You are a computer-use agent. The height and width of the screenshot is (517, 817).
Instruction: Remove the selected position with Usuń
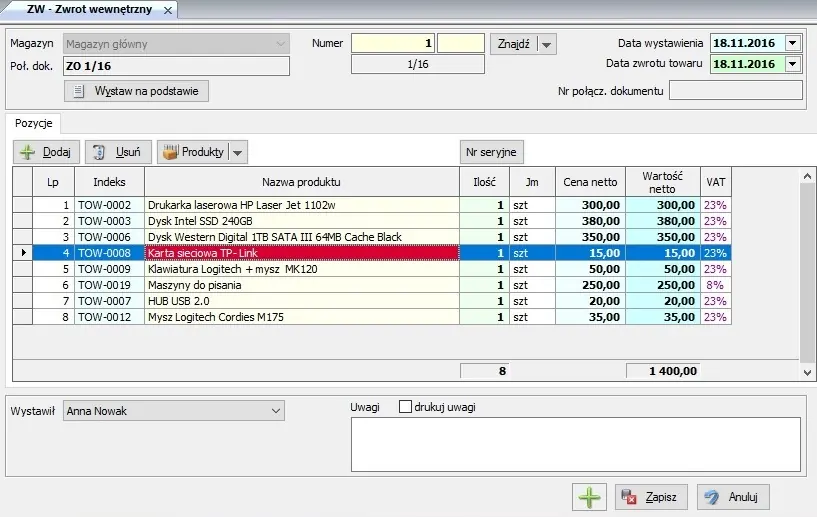click(118, 152)
